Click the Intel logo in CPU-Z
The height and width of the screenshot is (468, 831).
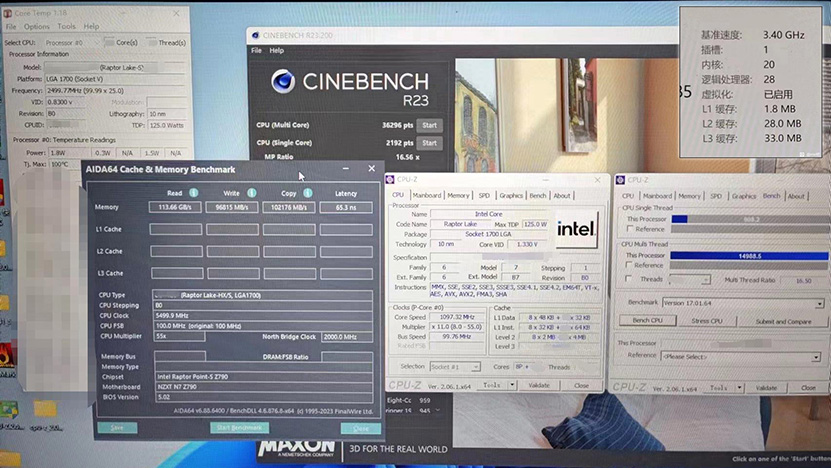[x=577, y=229]
